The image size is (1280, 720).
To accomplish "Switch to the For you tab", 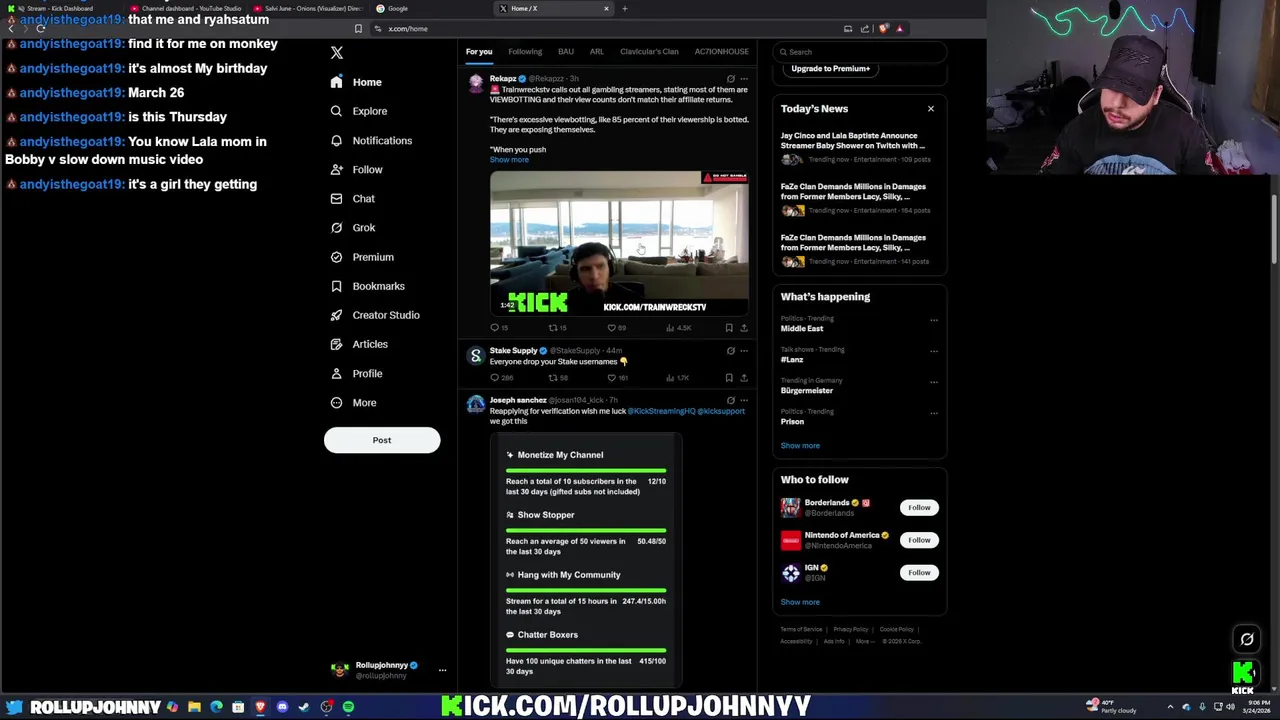I will pyautogui.click(x=479, y=52).
